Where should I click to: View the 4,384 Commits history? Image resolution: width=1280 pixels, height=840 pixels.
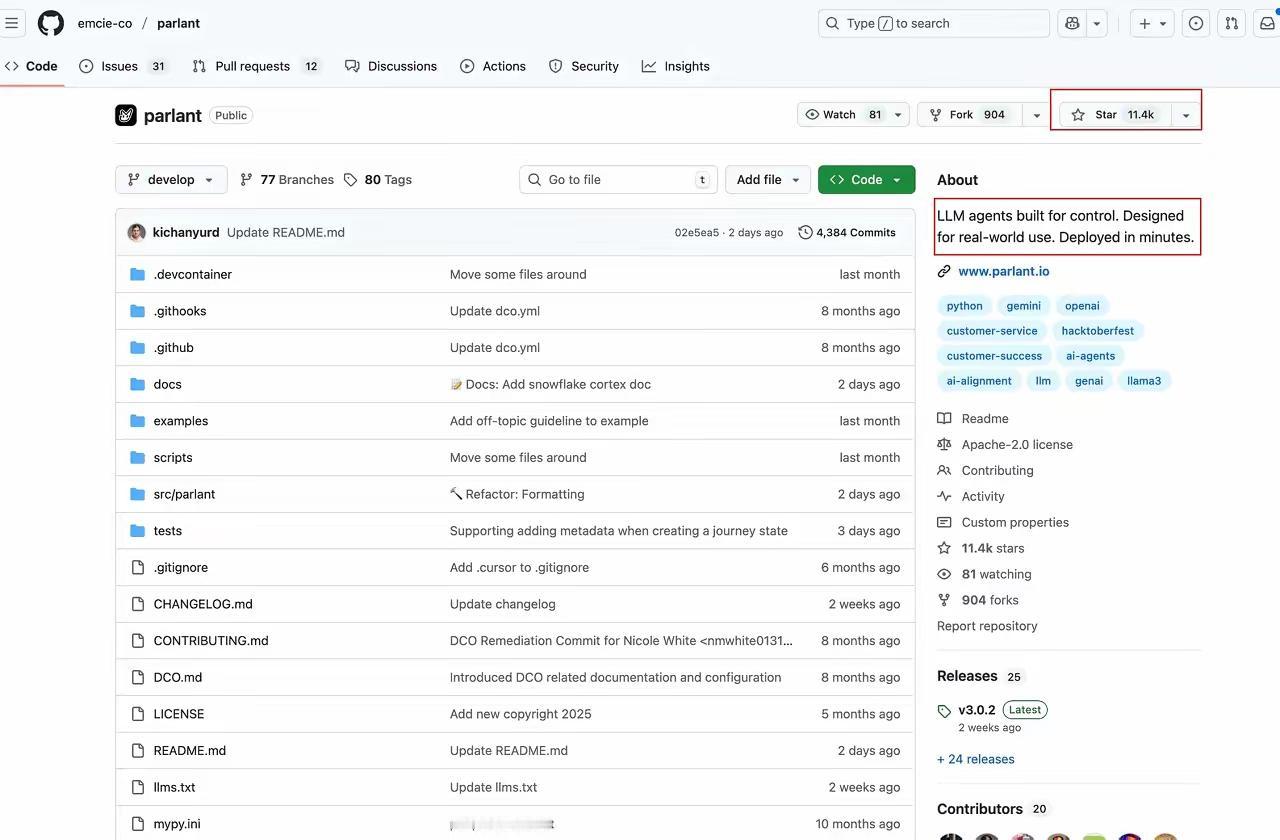pyautogui.click(x=847, y=232)
